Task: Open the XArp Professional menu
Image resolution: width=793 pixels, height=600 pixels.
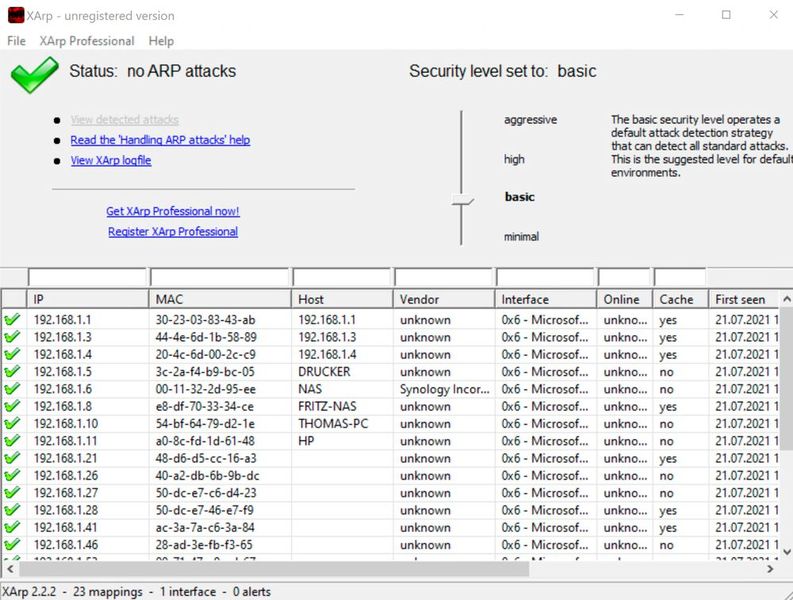Action: [87, 41]
